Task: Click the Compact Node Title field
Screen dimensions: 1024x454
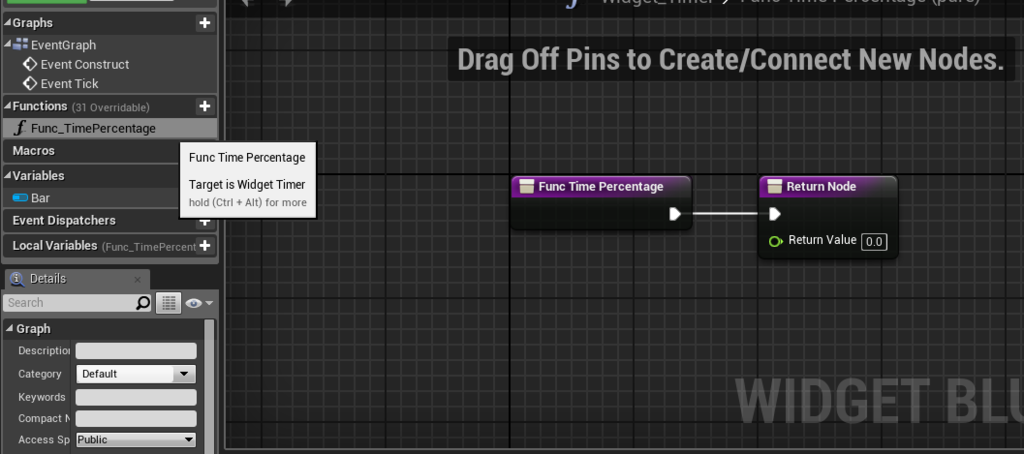Action: coord(136,419)
